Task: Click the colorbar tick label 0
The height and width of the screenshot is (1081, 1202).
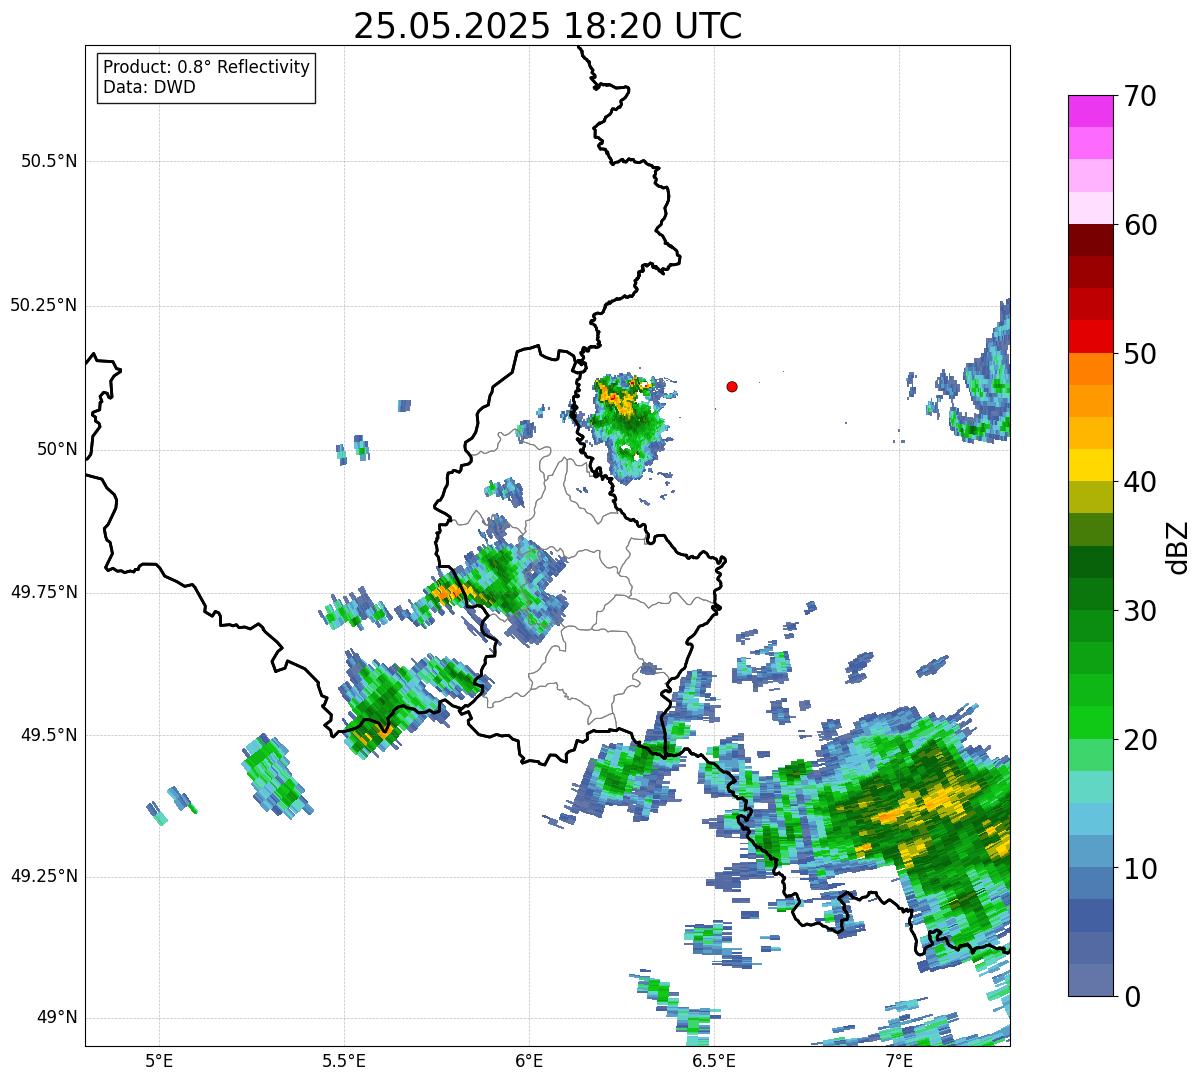Action: pos(1132,997)
